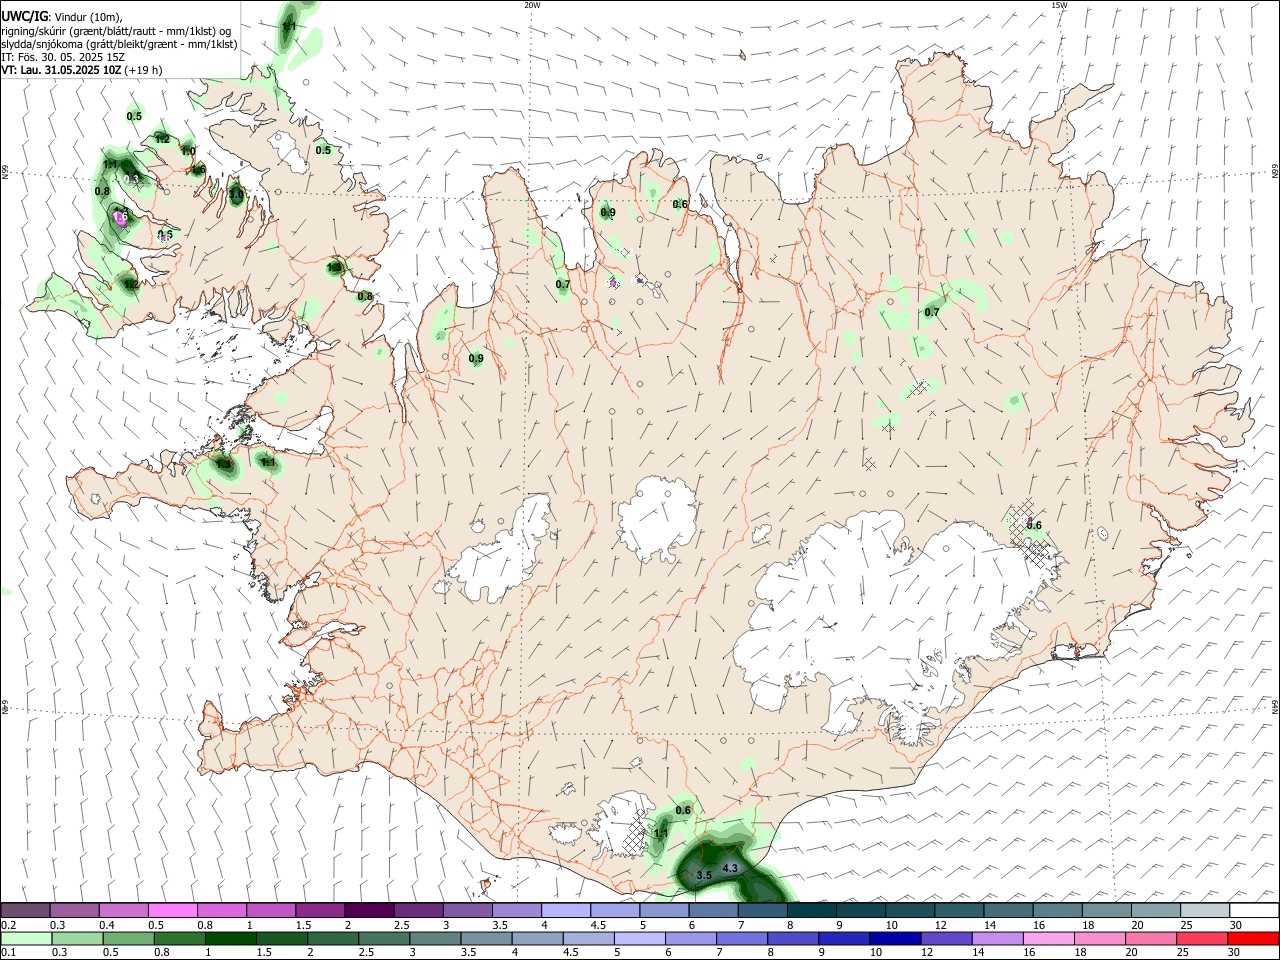Click the 4.3 precipitation value on the south coast
The image size is (1280, 960).
[730, 868]
